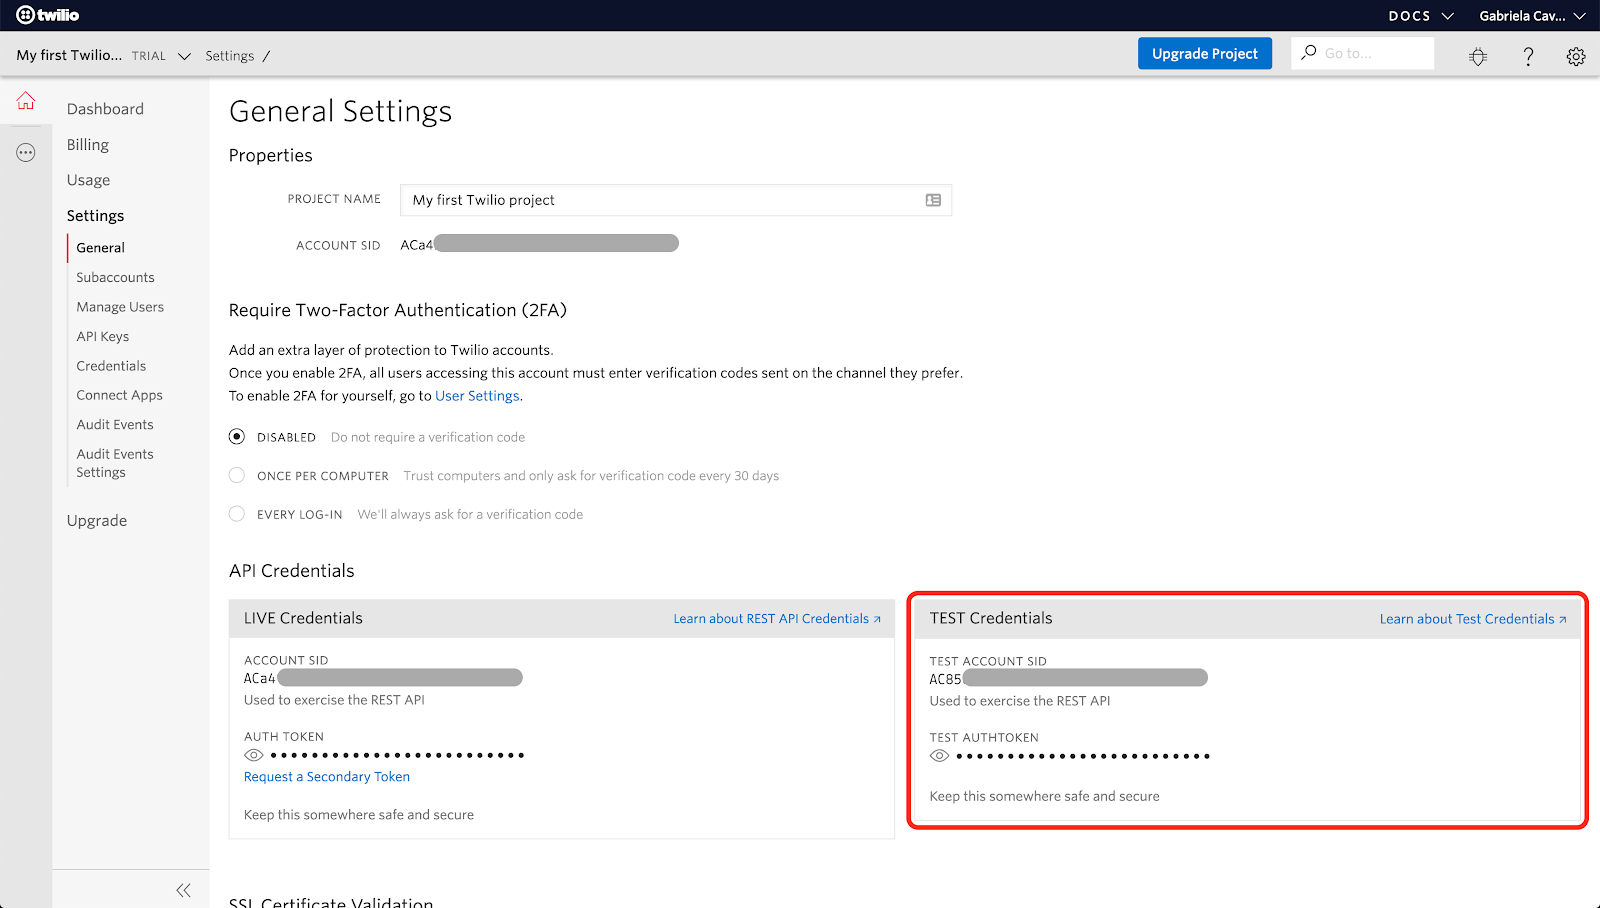Select Every Log-In 2FA option

[237, 514]
